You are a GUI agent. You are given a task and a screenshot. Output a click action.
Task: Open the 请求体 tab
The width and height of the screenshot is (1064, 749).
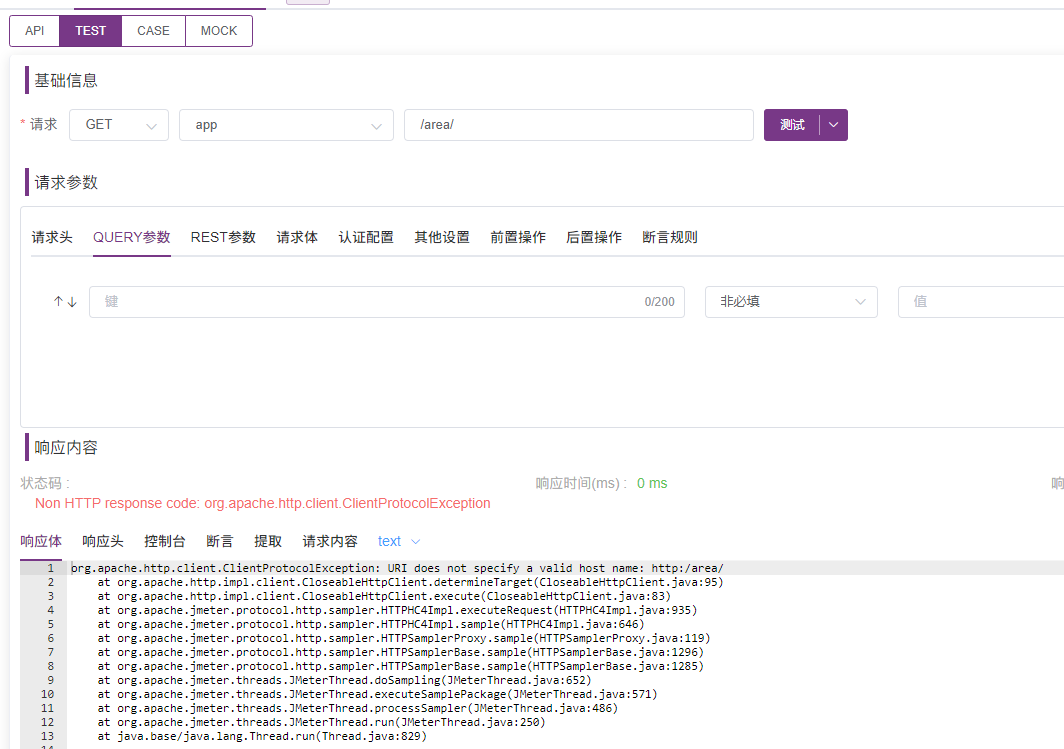pos(297,237)
